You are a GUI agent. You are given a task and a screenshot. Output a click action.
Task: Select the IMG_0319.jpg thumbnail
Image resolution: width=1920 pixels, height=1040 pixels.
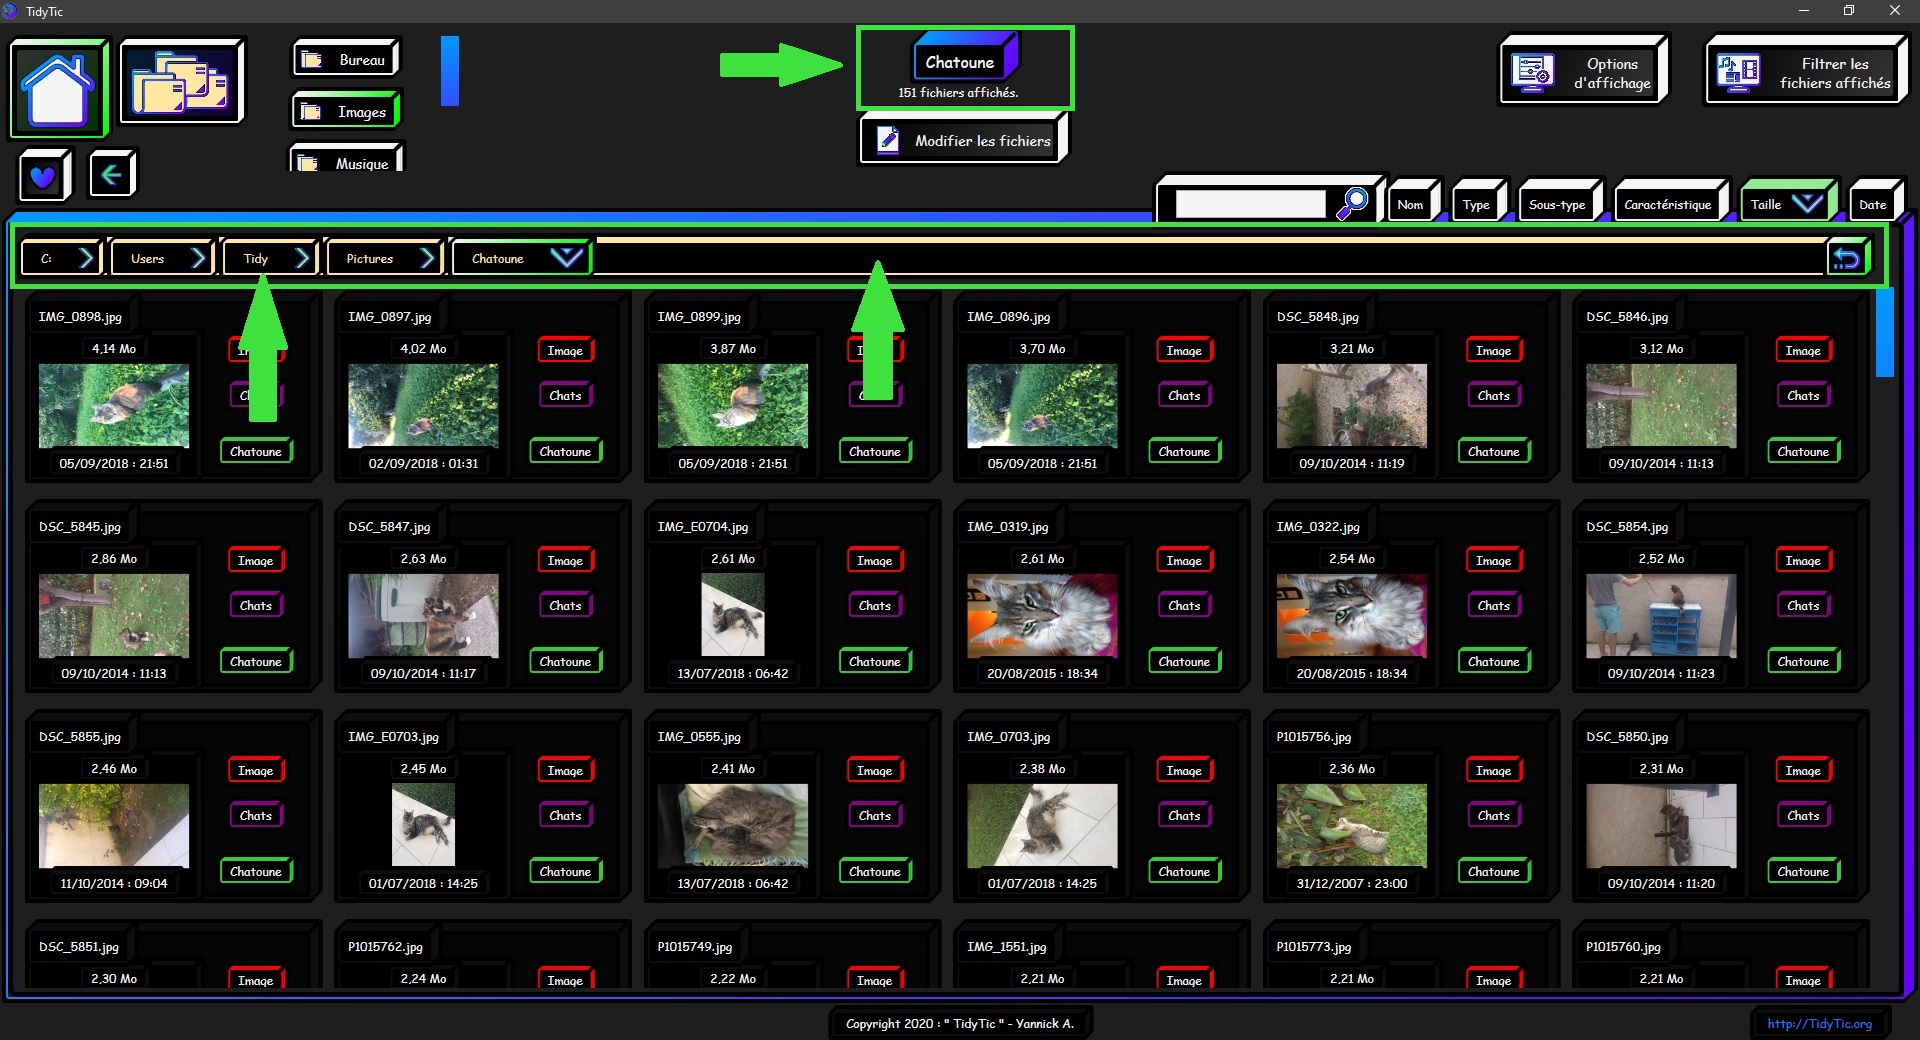point(1042,615)
